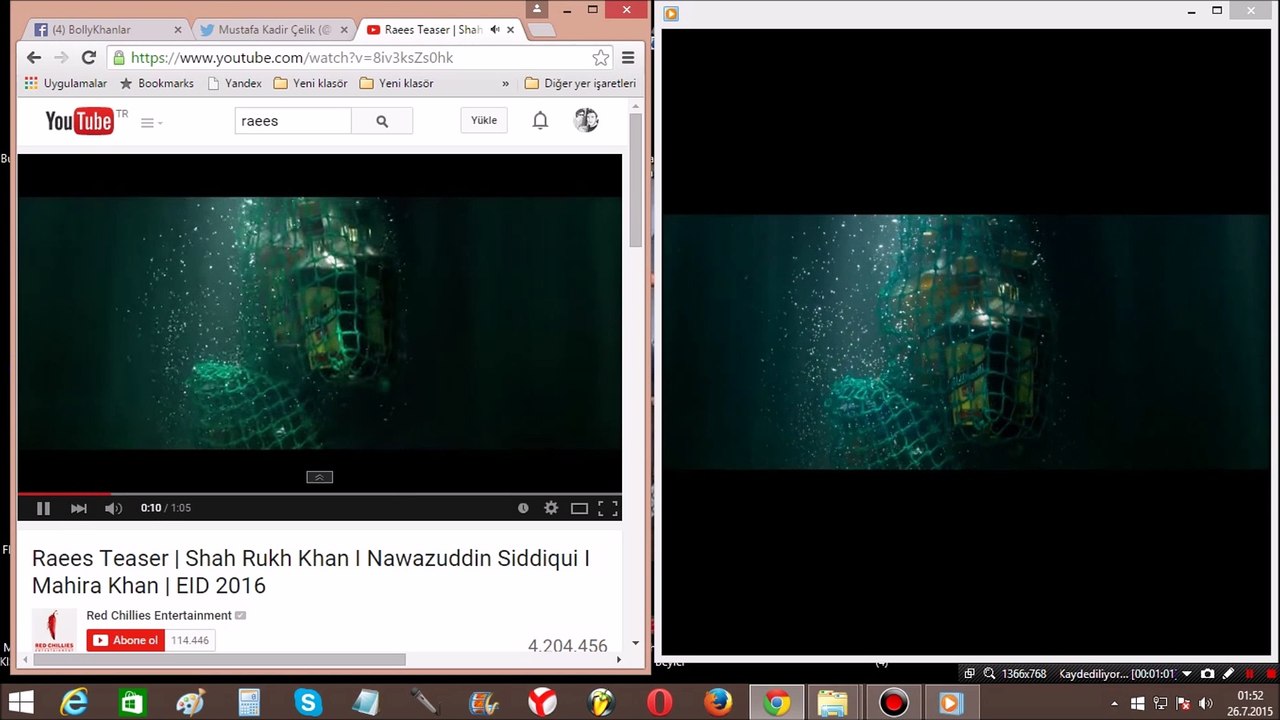This screenshot has height=720, width=1280.
Task: Open the first Yeni klasör bookmark folder
Action: (310, 83)
